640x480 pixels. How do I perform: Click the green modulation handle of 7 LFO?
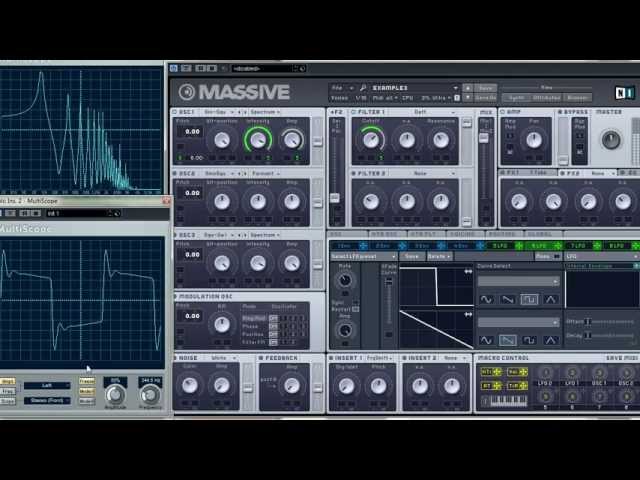click(597, 246)
